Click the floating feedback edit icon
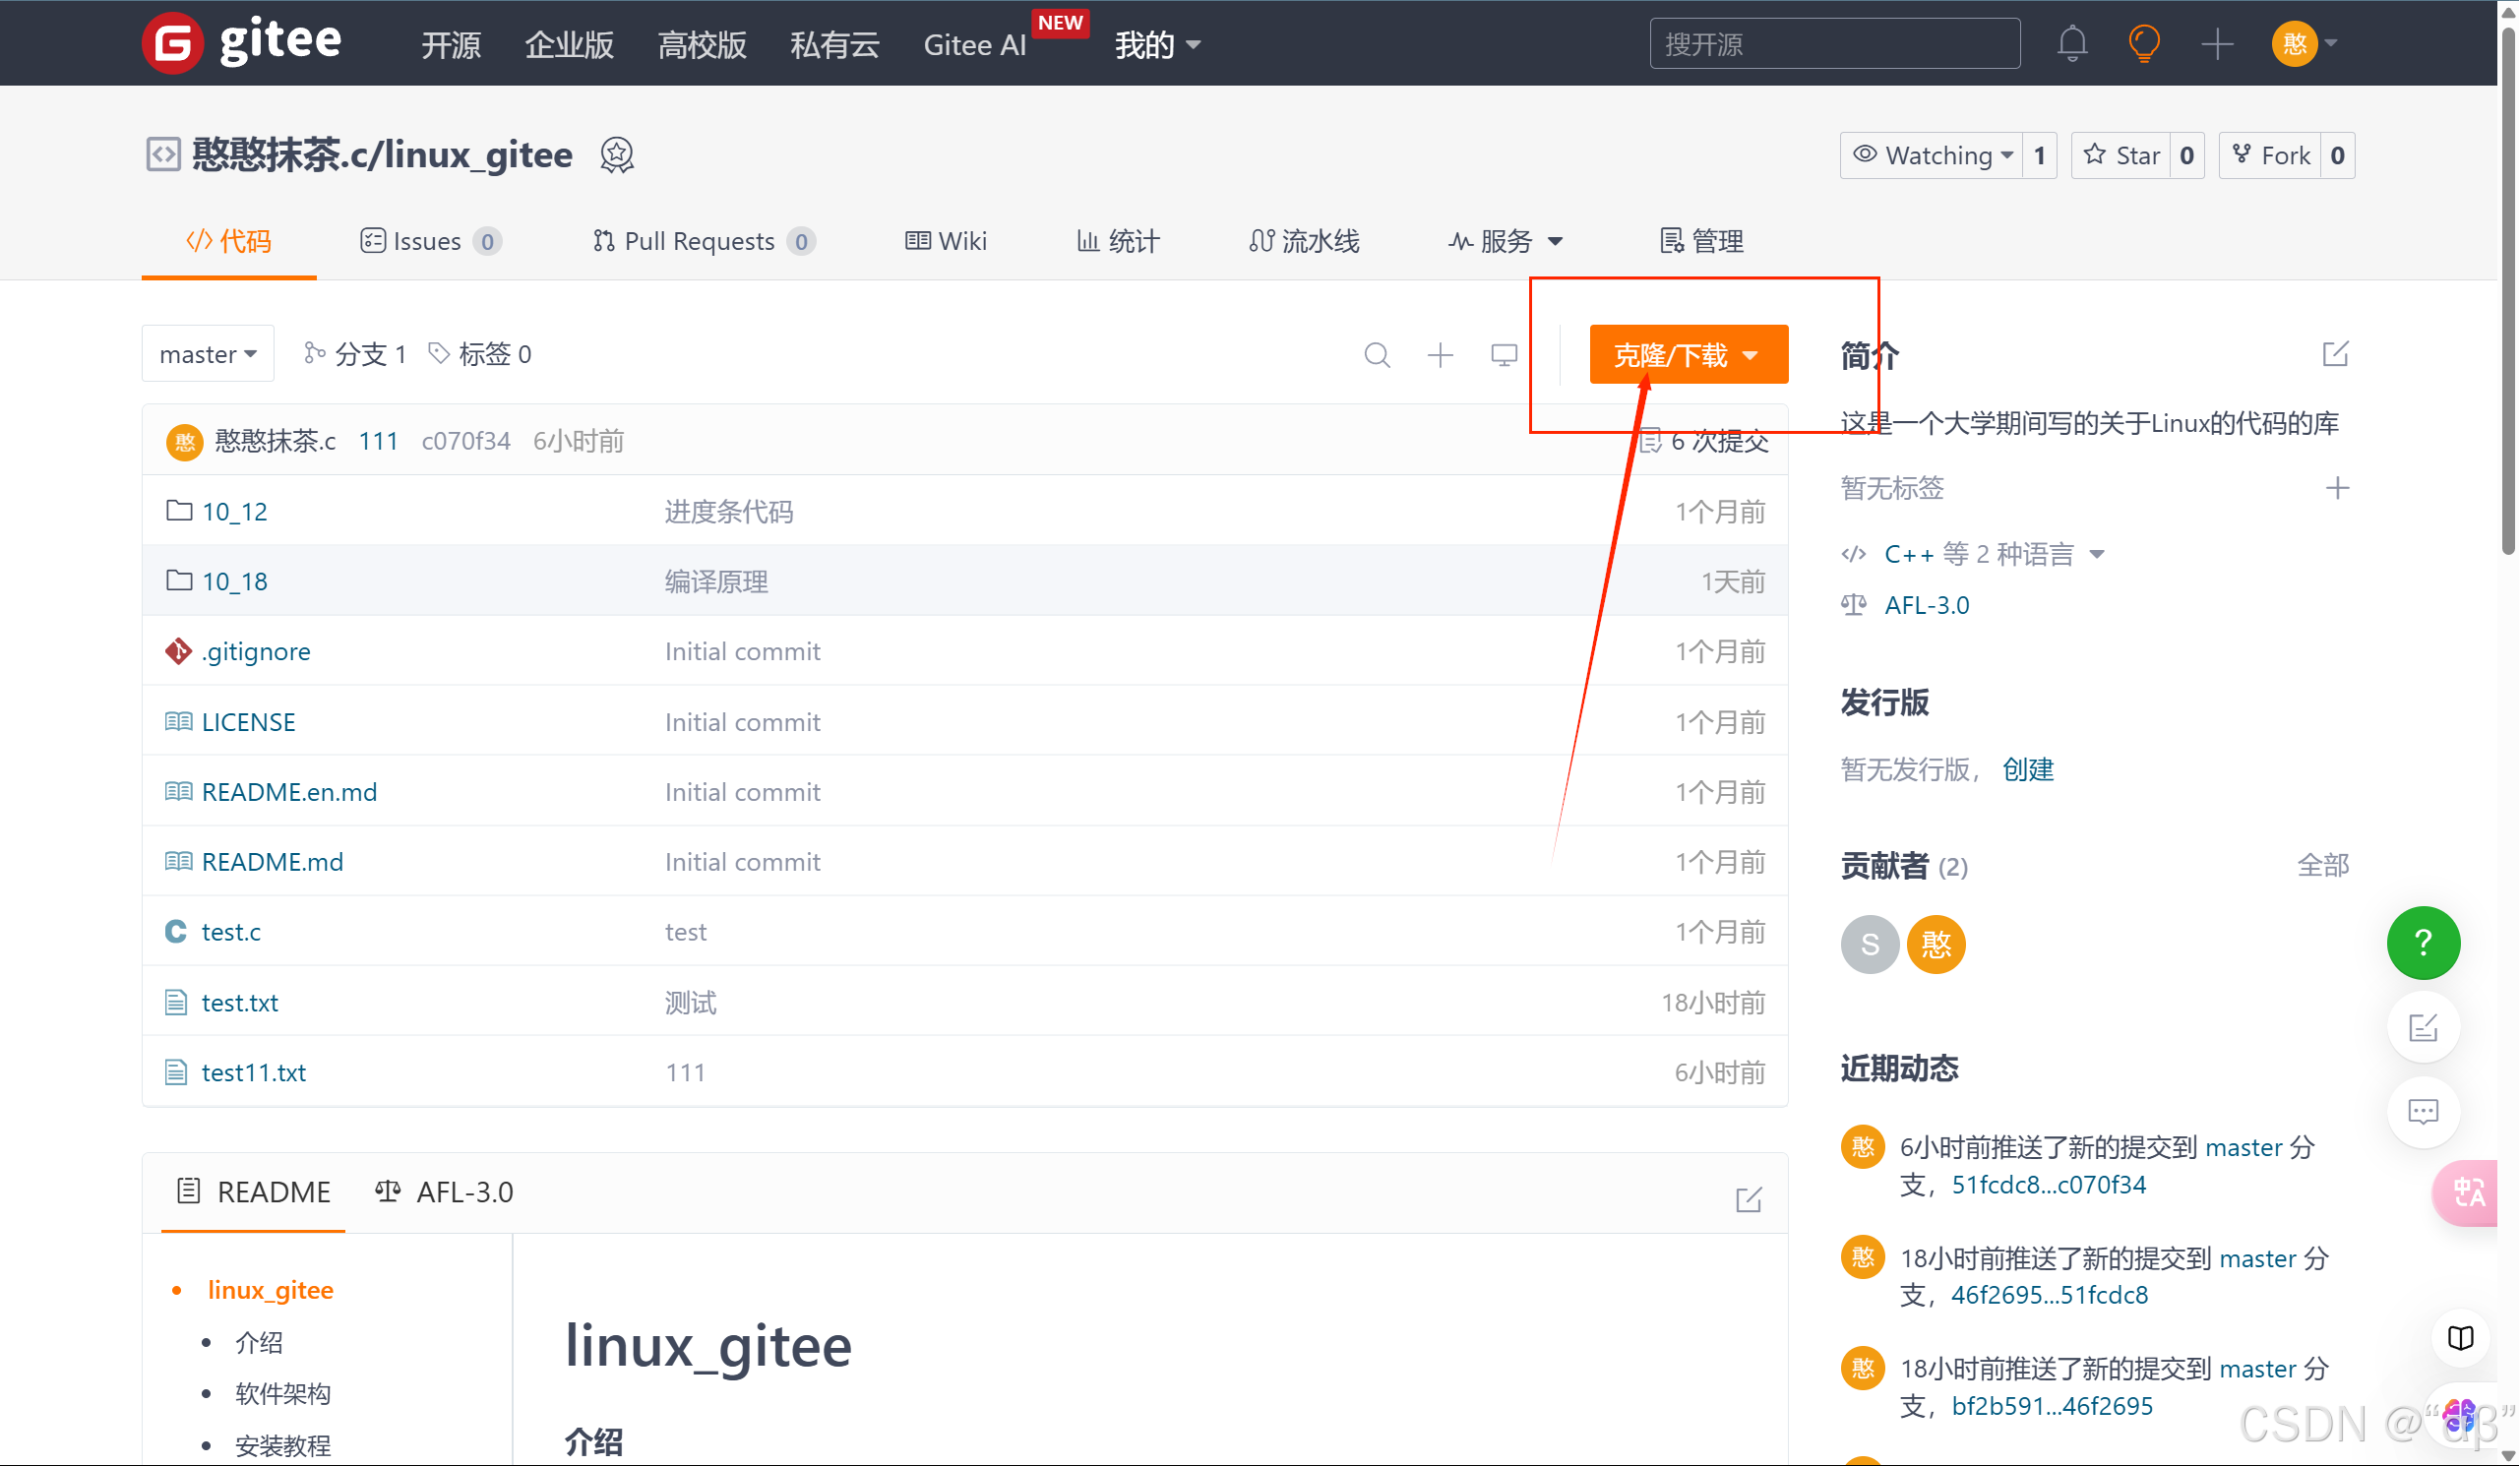2520x1466 pixels. [2423, 1027]
